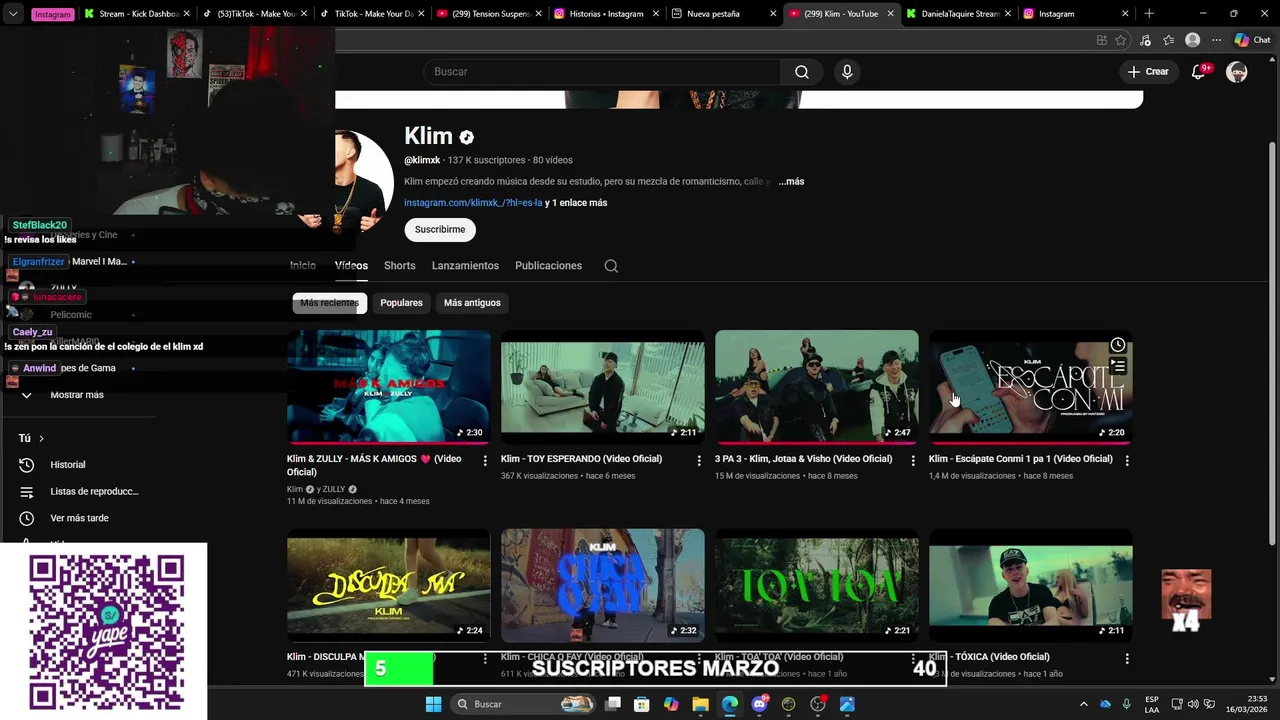Open Ver más tarde in sidebar
This screenshot has height=720, width=1280.
79,518
